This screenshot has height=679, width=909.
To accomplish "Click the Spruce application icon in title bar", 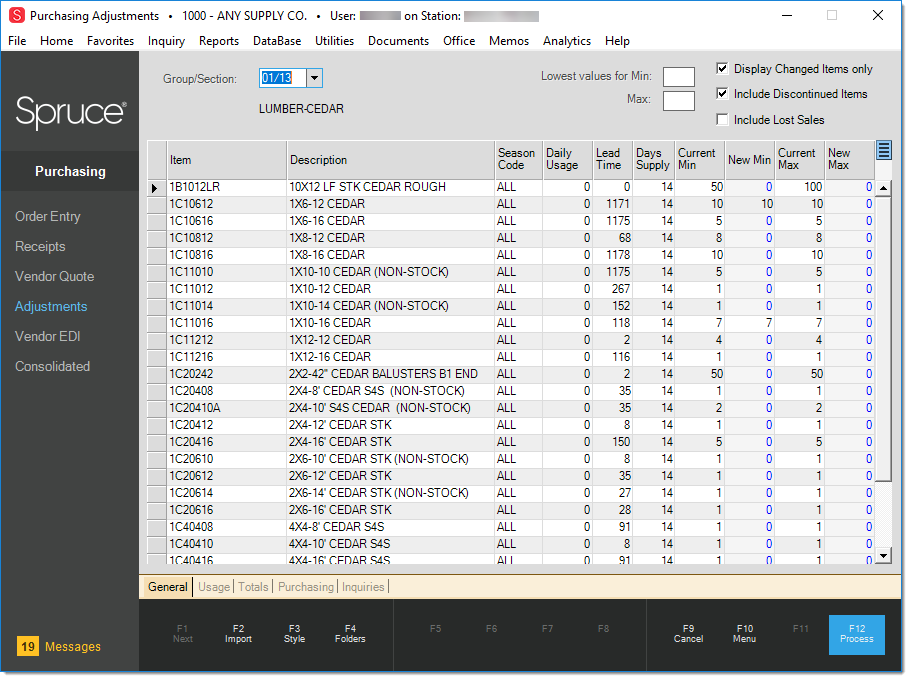I will [x=17, y=15].
